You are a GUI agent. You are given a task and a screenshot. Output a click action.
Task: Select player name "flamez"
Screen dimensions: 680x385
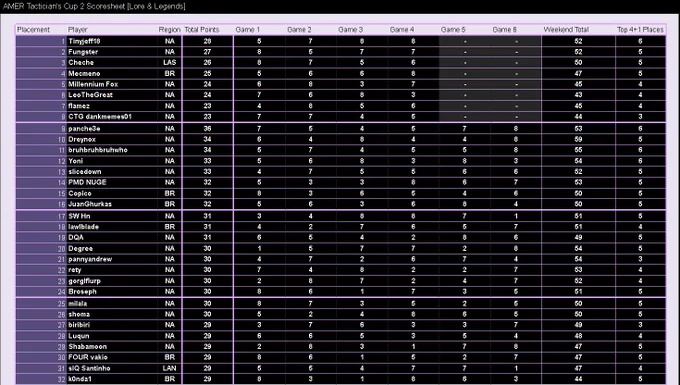[x=79, y=106]
